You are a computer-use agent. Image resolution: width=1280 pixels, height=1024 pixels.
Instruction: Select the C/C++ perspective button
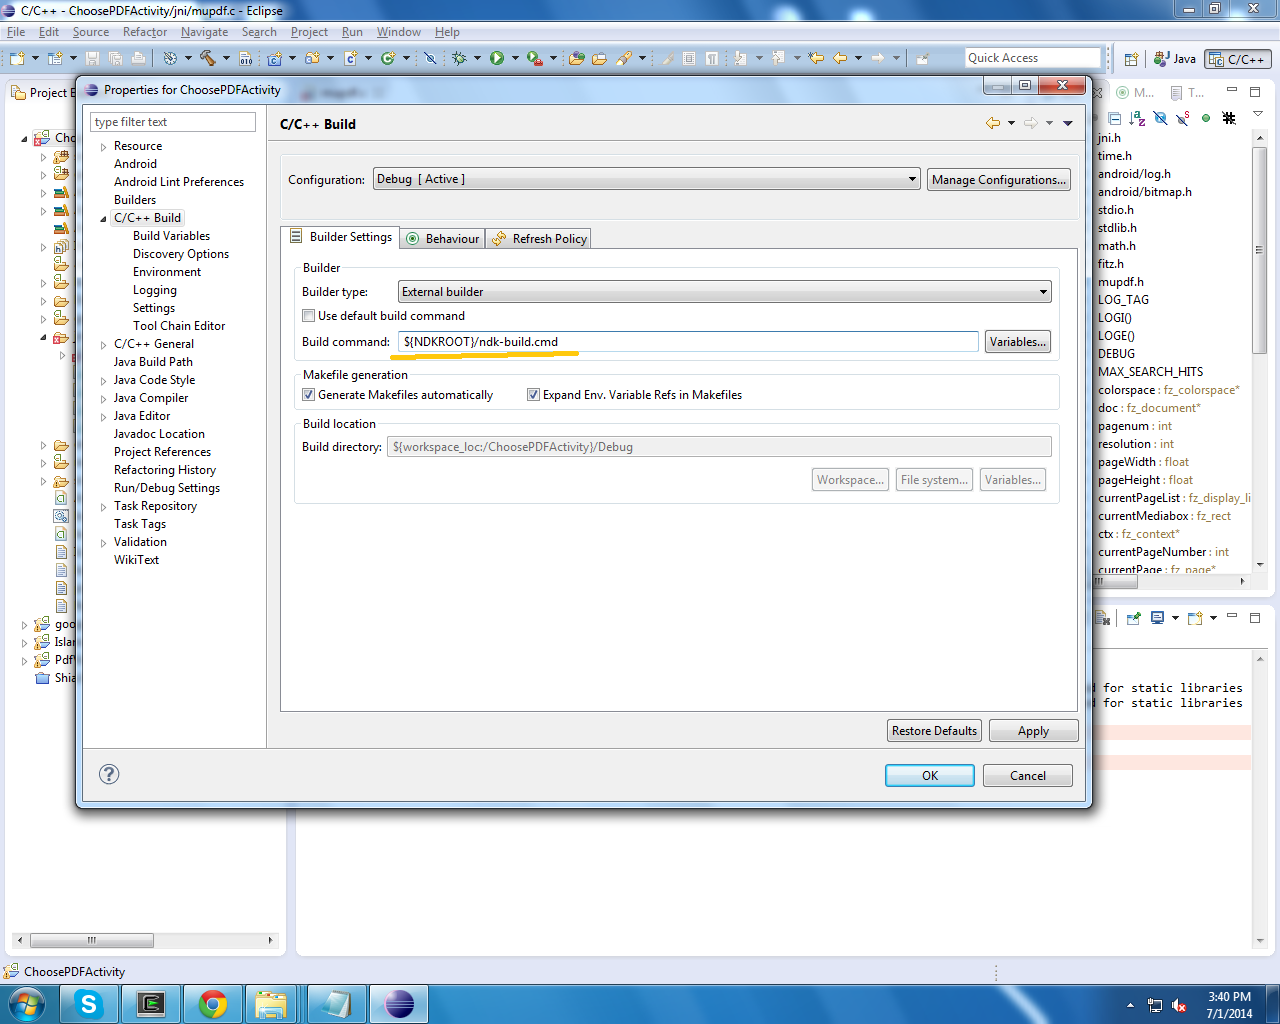[1238, 59]
